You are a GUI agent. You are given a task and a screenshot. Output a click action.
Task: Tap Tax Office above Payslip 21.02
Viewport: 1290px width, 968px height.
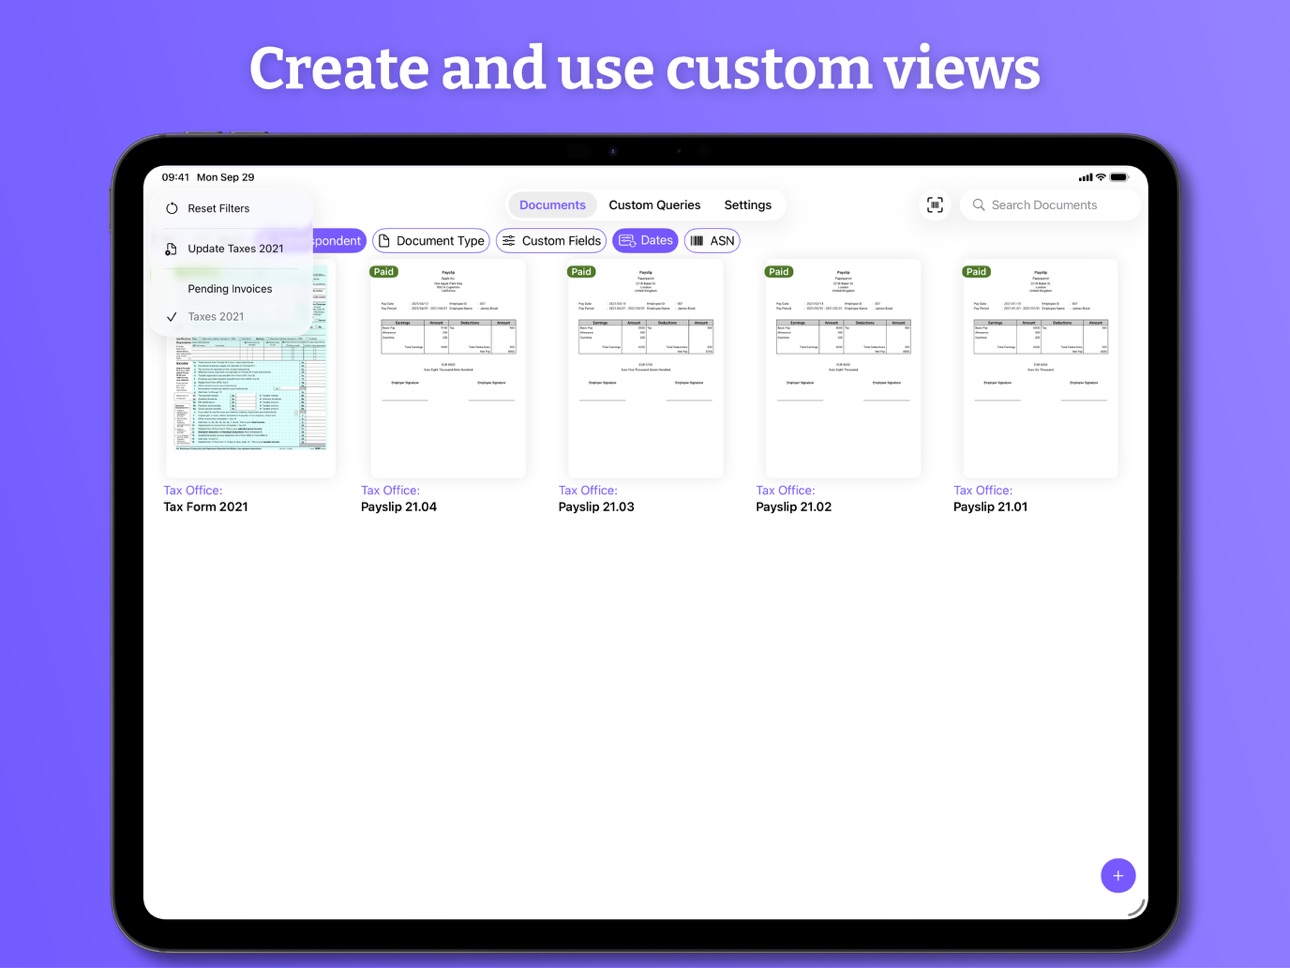(x=786, y=490)
